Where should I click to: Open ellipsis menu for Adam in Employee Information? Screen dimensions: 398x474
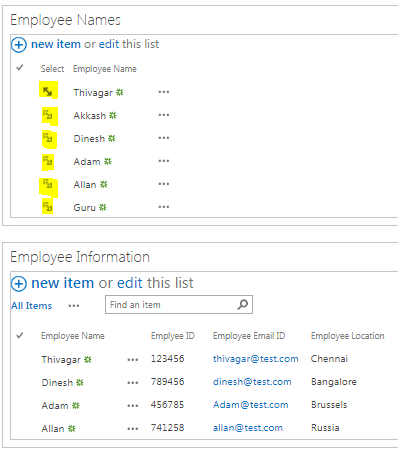[133, 406]
